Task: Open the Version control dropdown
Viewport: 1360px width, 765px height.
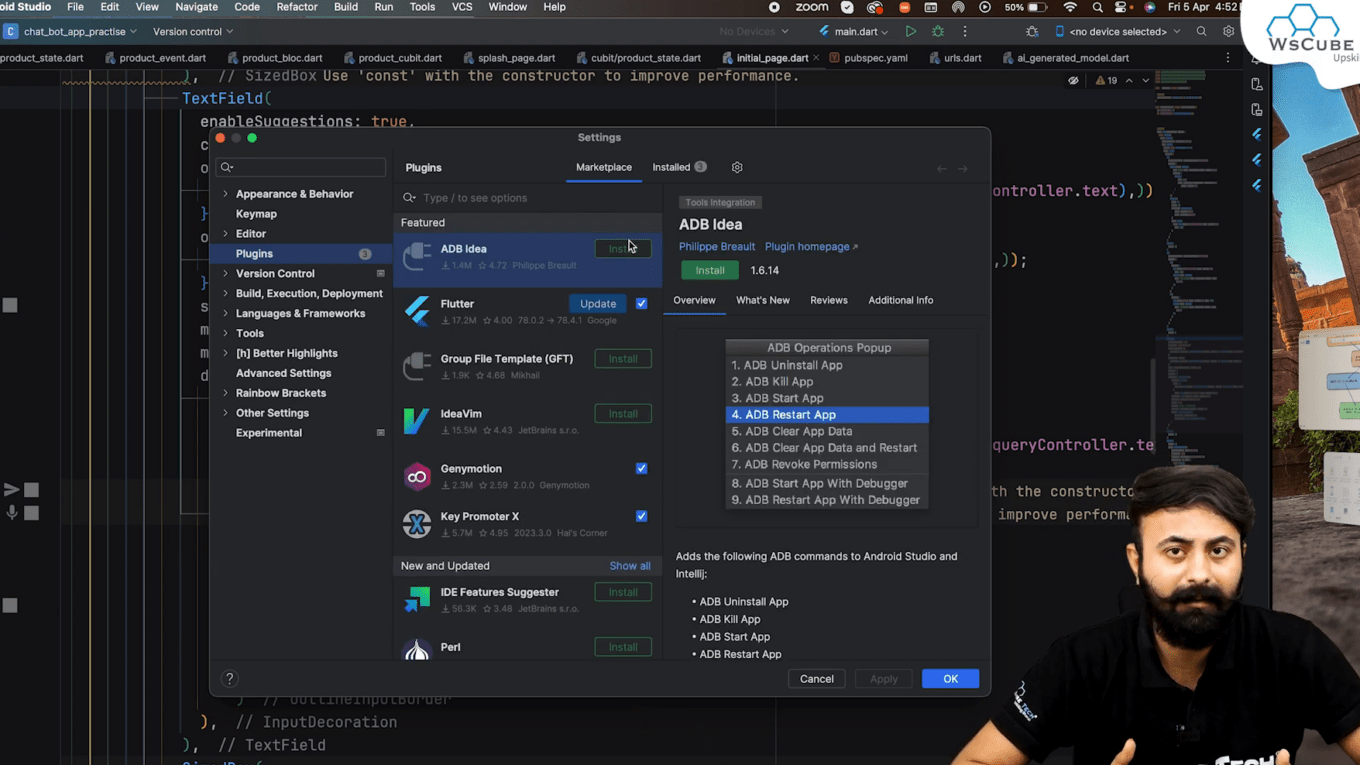Action: point(193,32)
